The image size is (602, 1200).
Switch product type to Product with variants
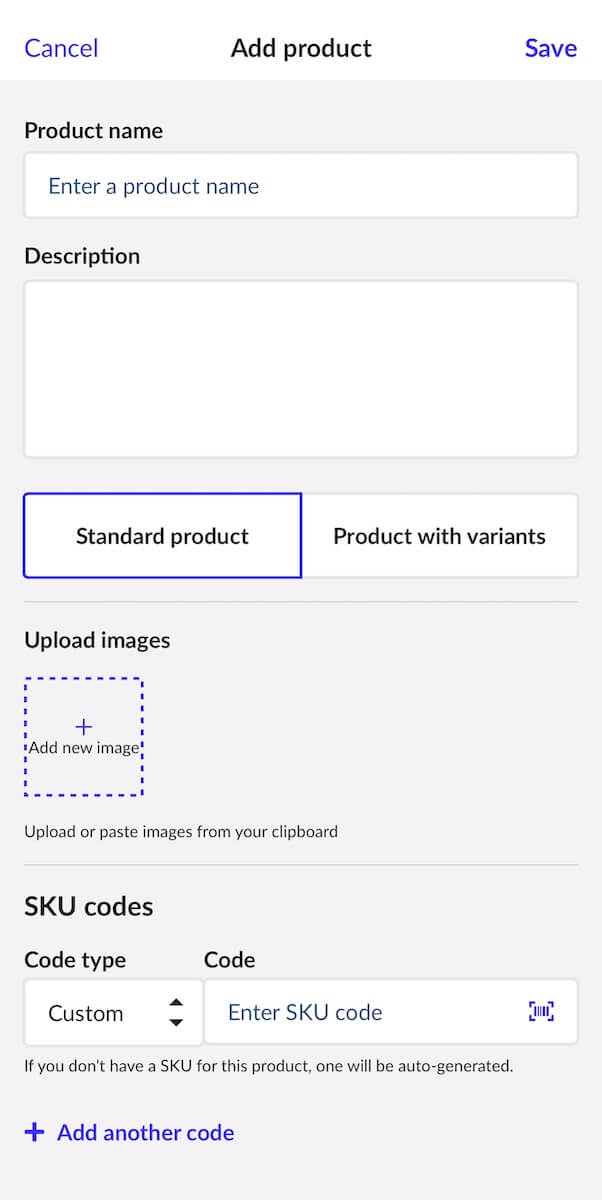tap(440, 535)
